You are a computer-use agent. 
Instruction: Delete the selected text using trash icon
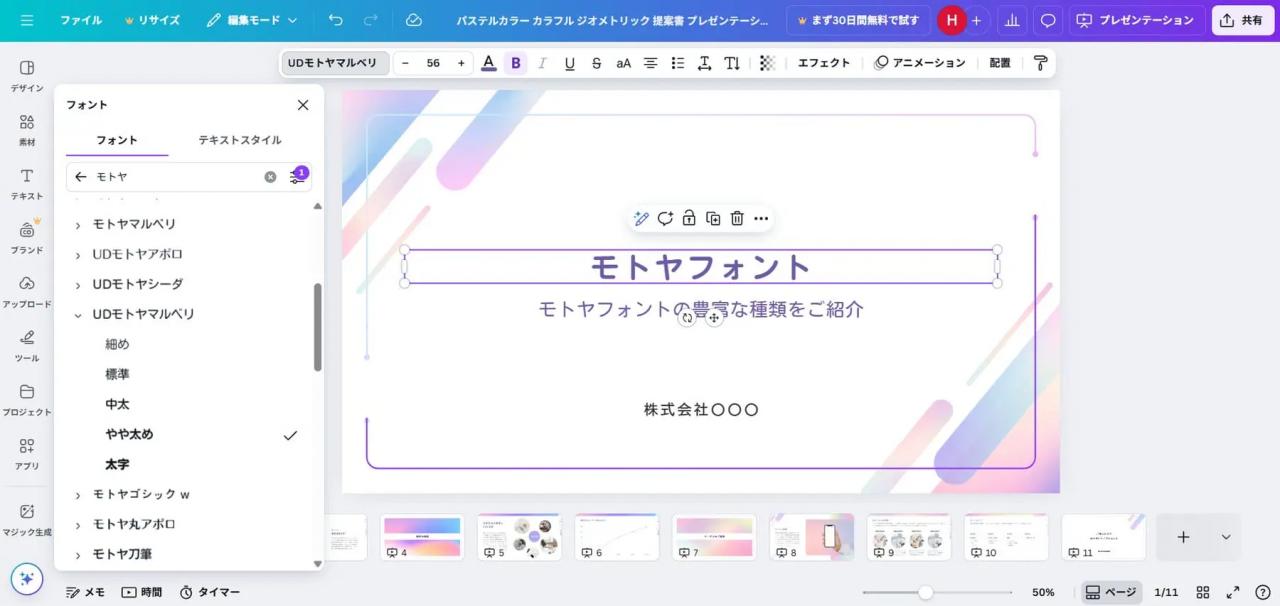(x=737, y=218)
